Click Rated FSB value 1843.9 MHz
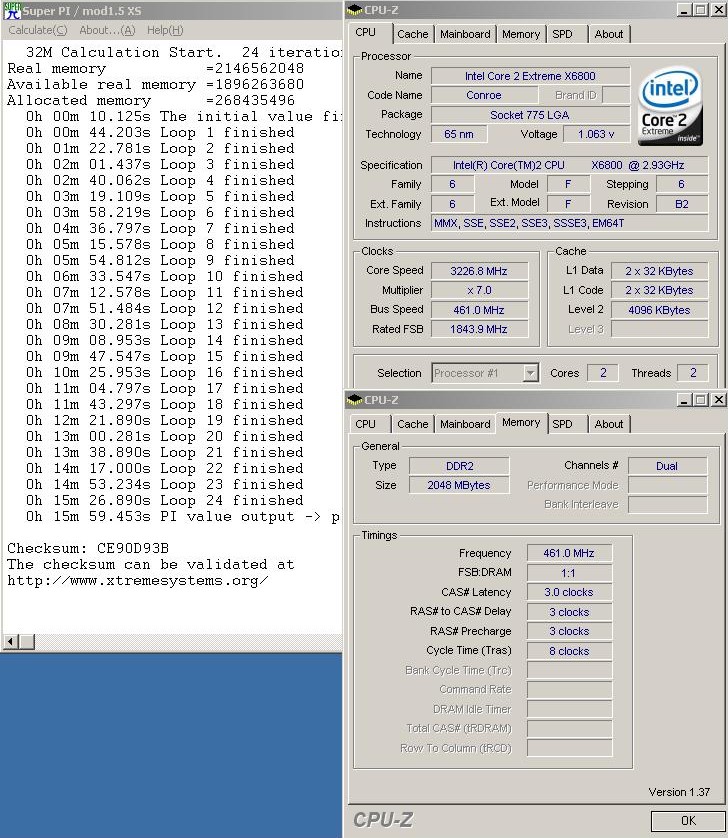This screenshot has width=728, height=838. click(479, 329)
